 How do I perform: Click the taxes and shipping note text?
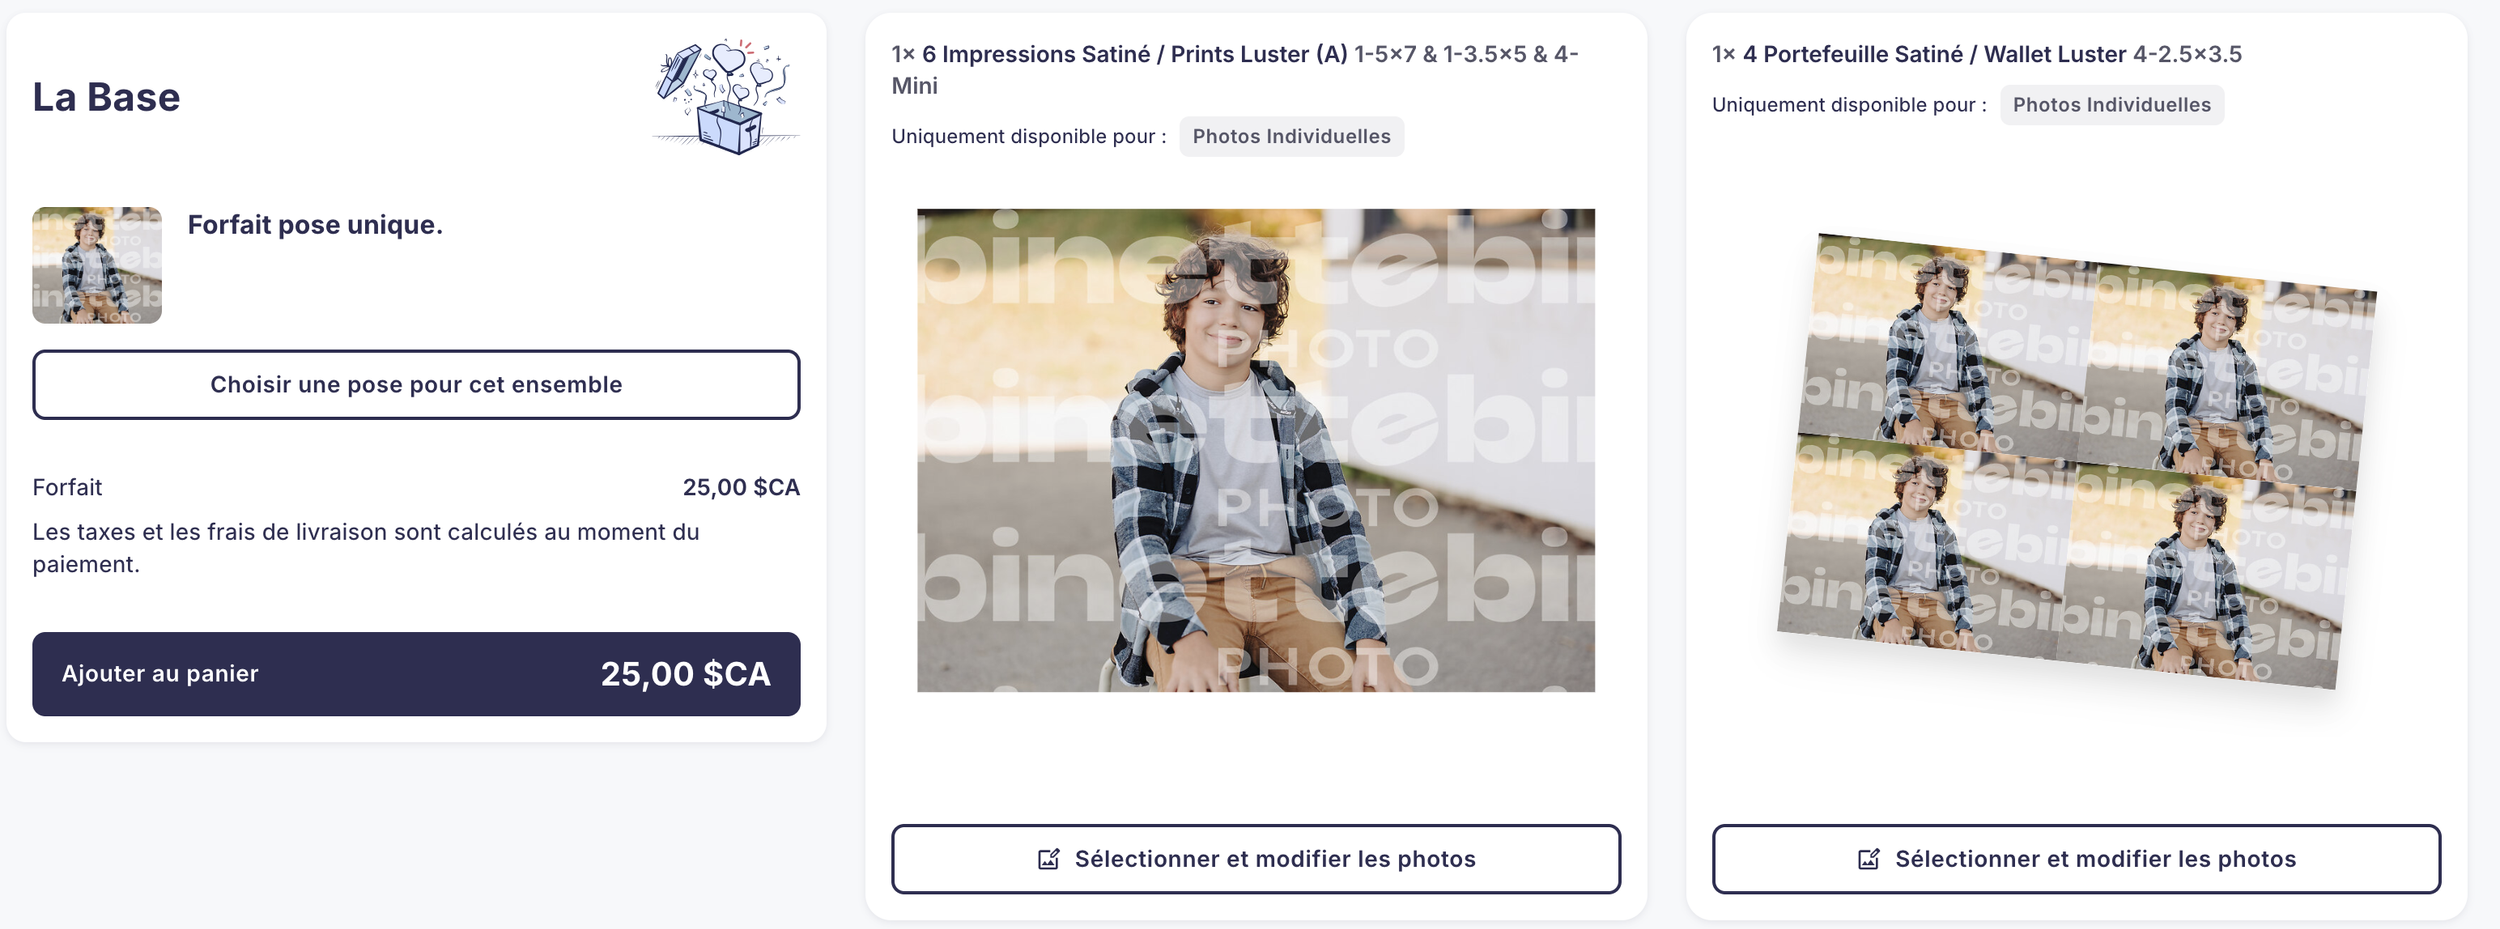(x=366, y=548)
